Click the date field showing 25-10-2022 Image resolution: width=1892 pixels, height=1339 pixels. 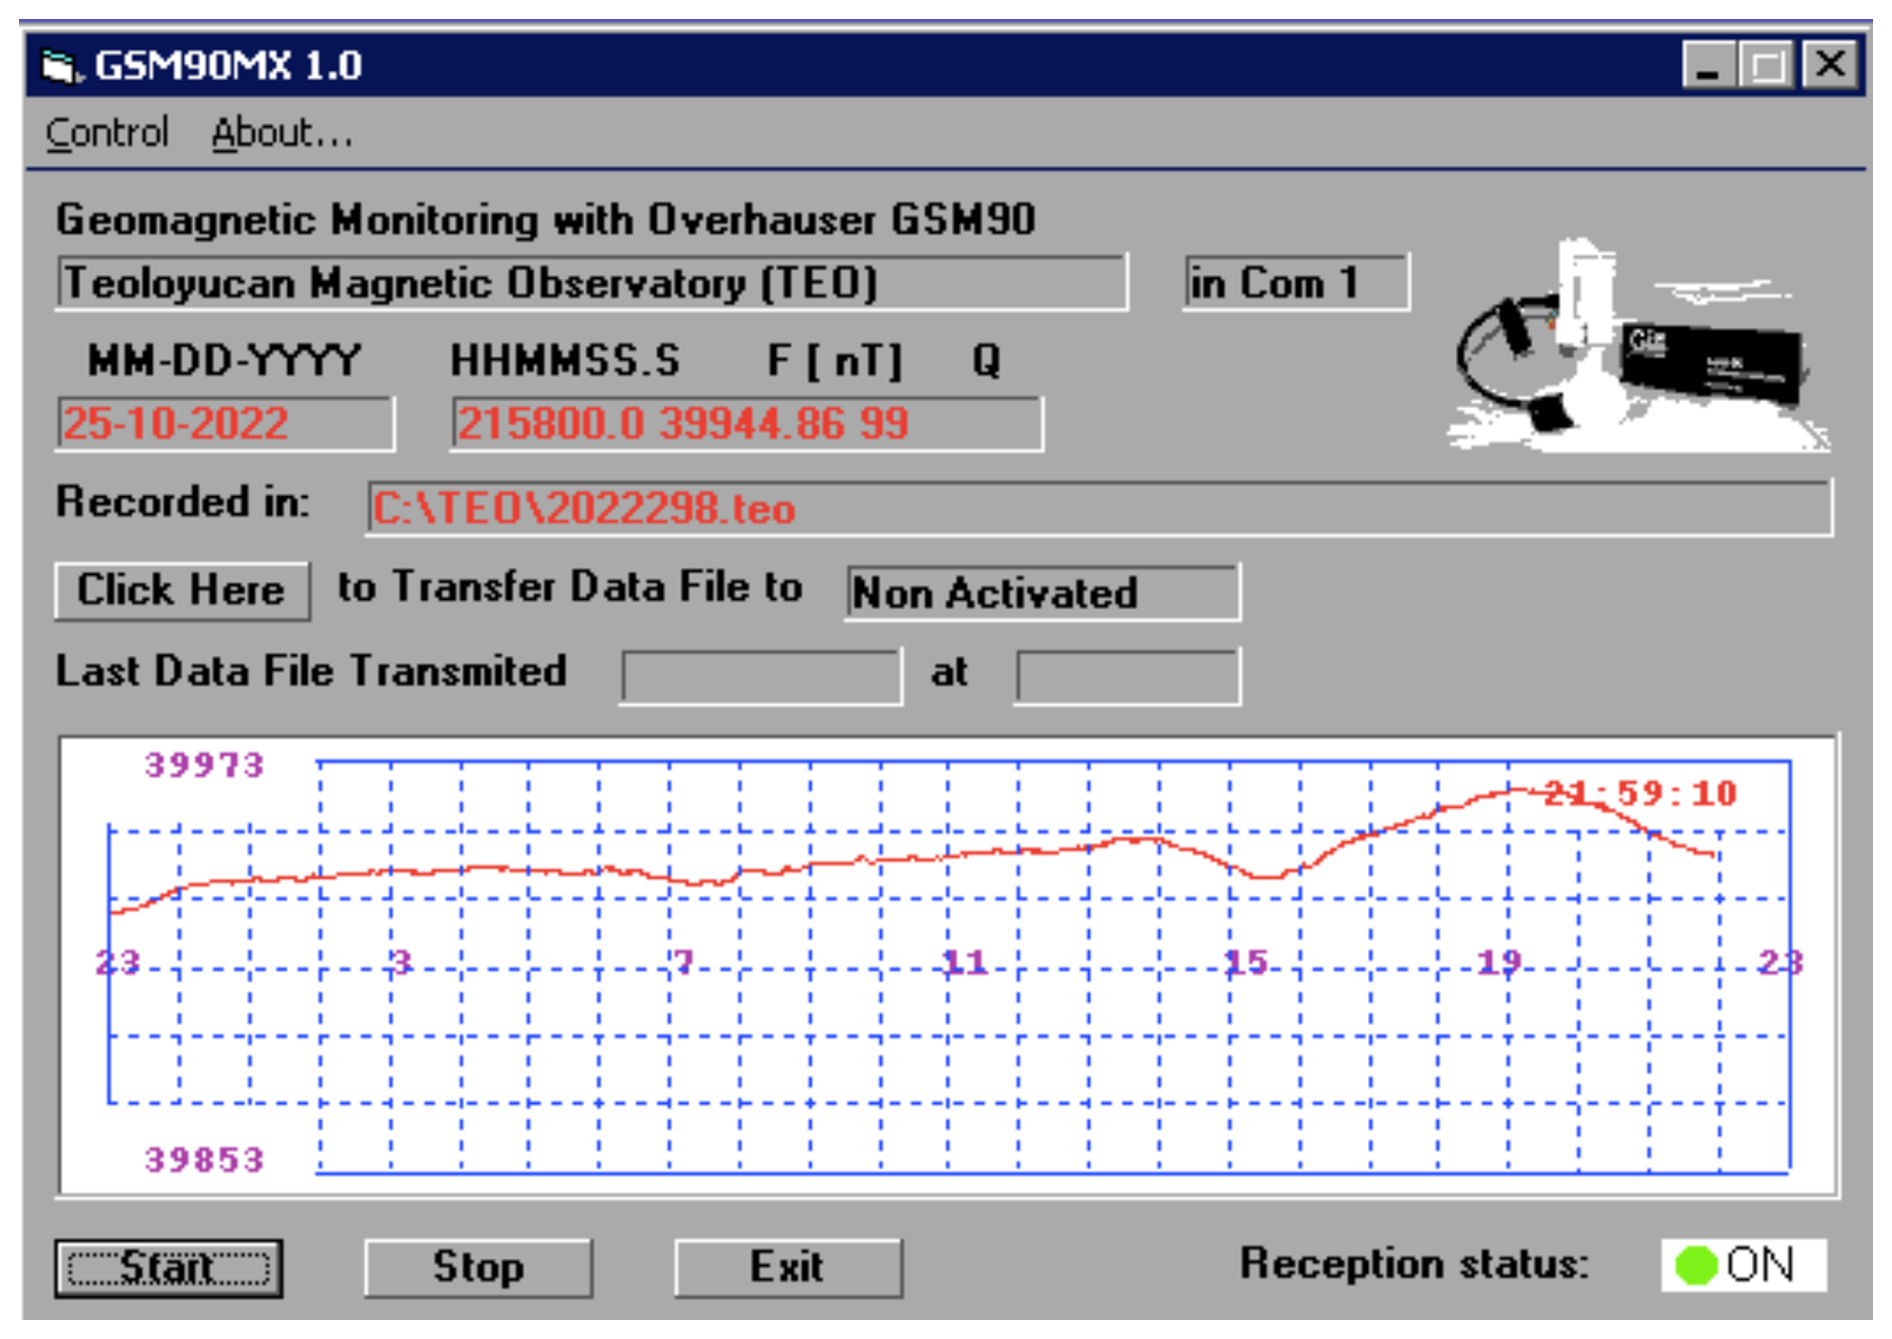tap(224, 424)
